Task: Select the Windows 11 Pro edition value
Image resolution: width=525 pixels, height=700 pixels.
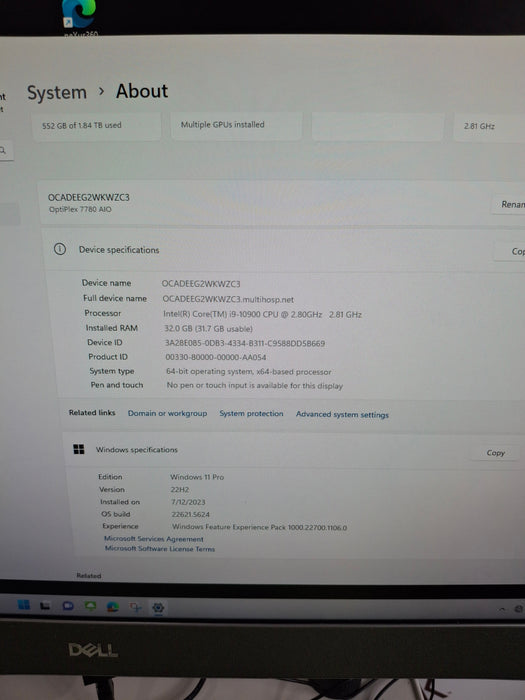Action: [x=197, y=477]
